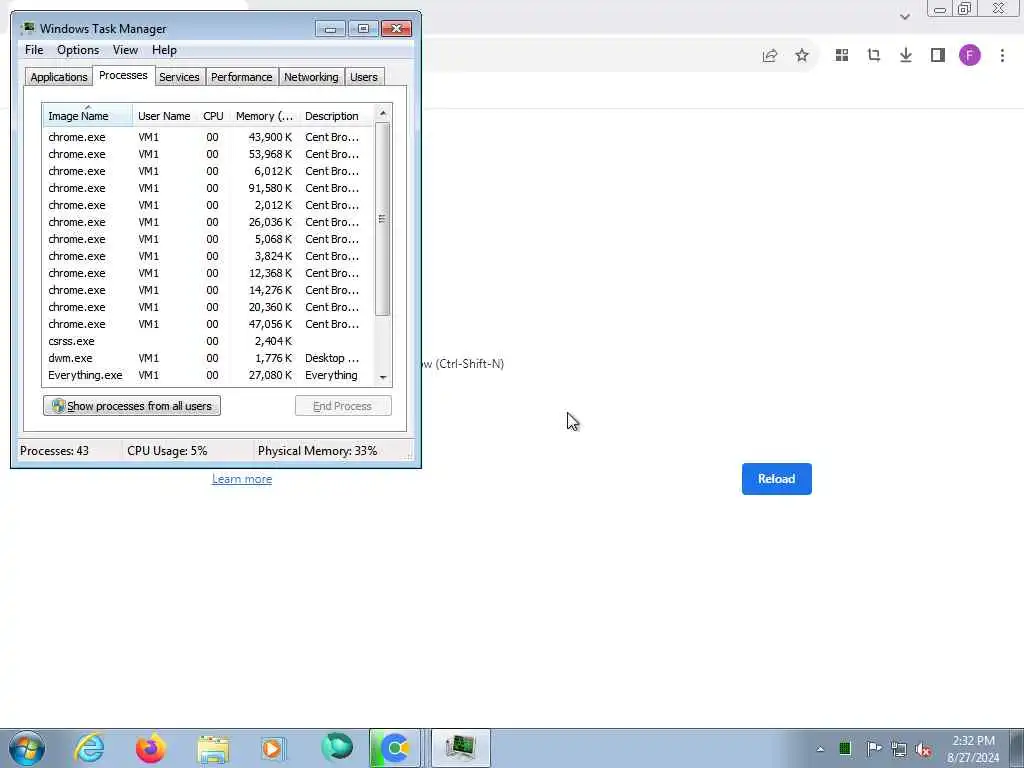This screenshot has width=1024, height=768.
Task: Click Show Desktop strip at taskbar end
Action: 1016,748
